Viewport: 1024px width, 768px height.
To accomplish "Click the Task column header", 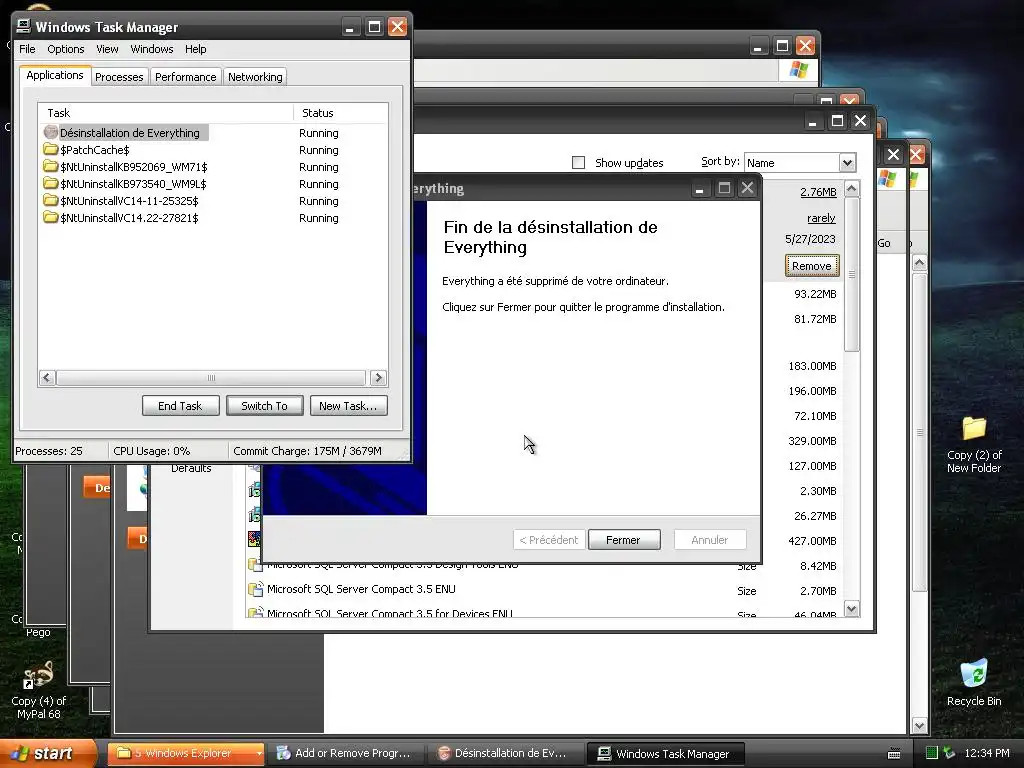I will (165, 113).
